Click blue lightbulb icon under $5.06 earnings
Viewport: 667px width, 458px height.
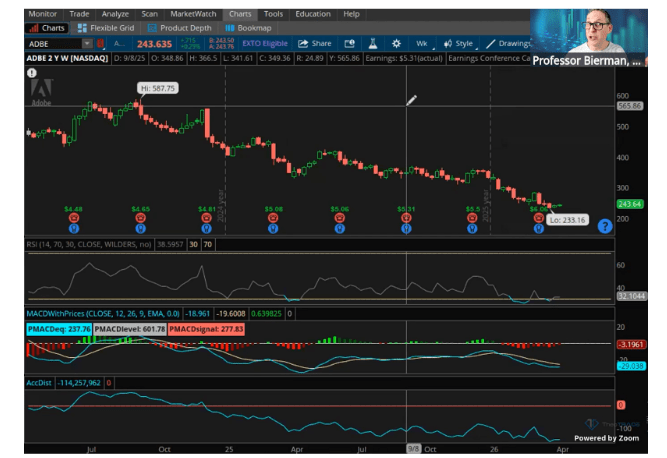339,229
